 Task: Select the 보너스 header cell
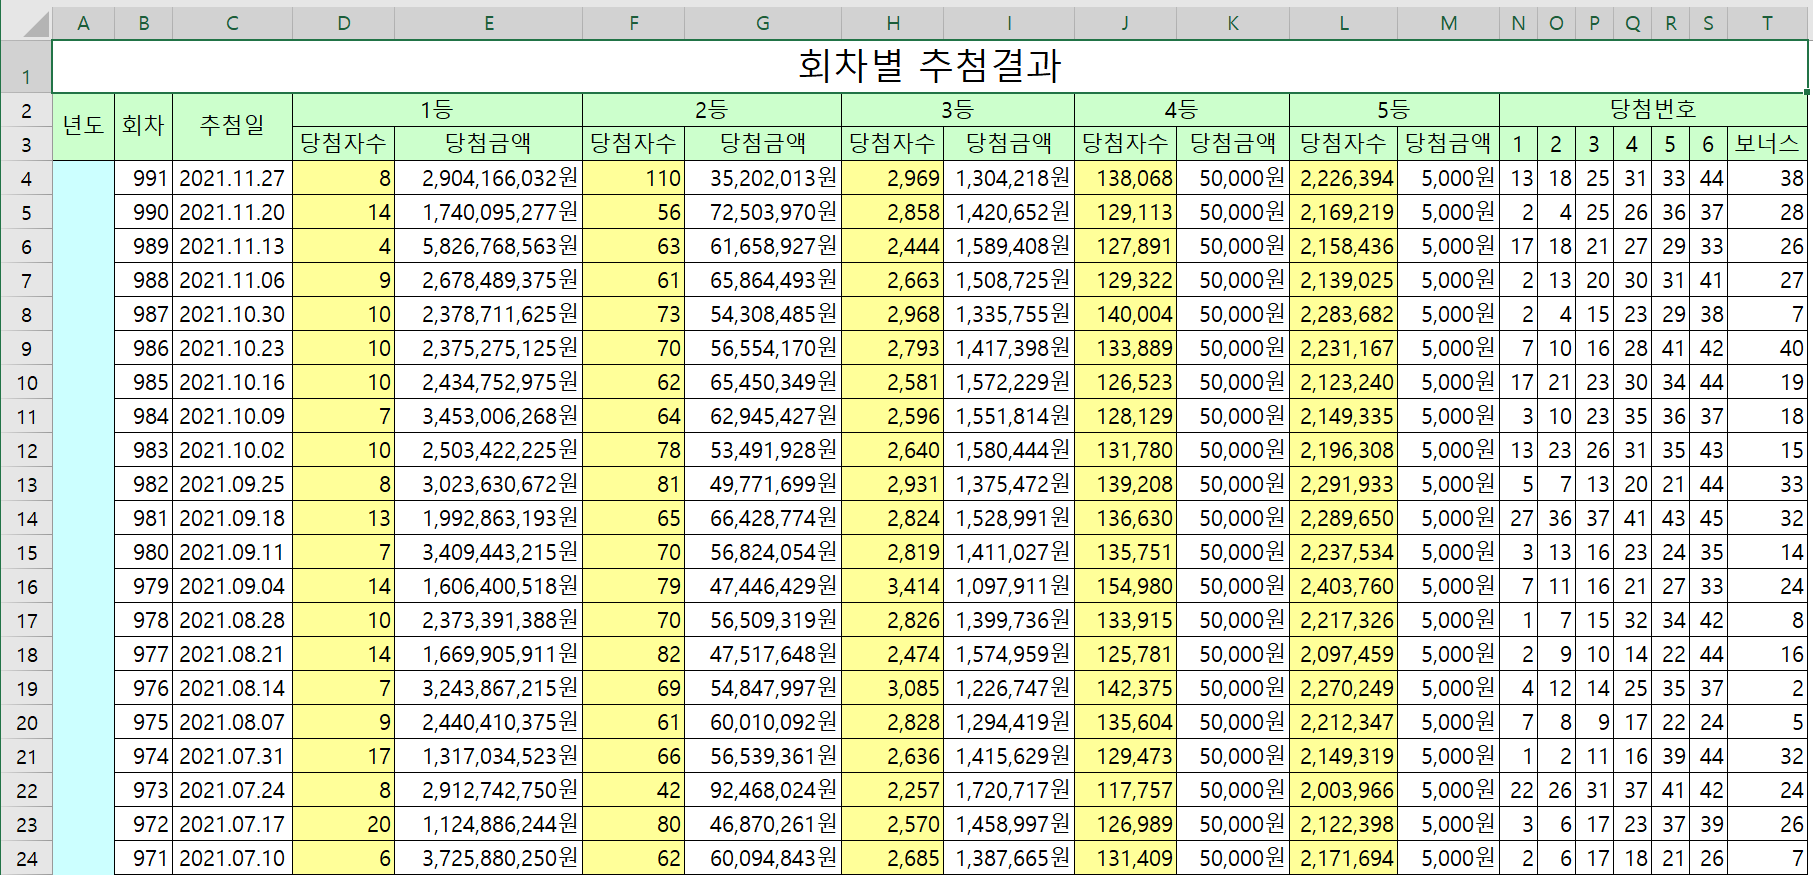[1766, 144]
